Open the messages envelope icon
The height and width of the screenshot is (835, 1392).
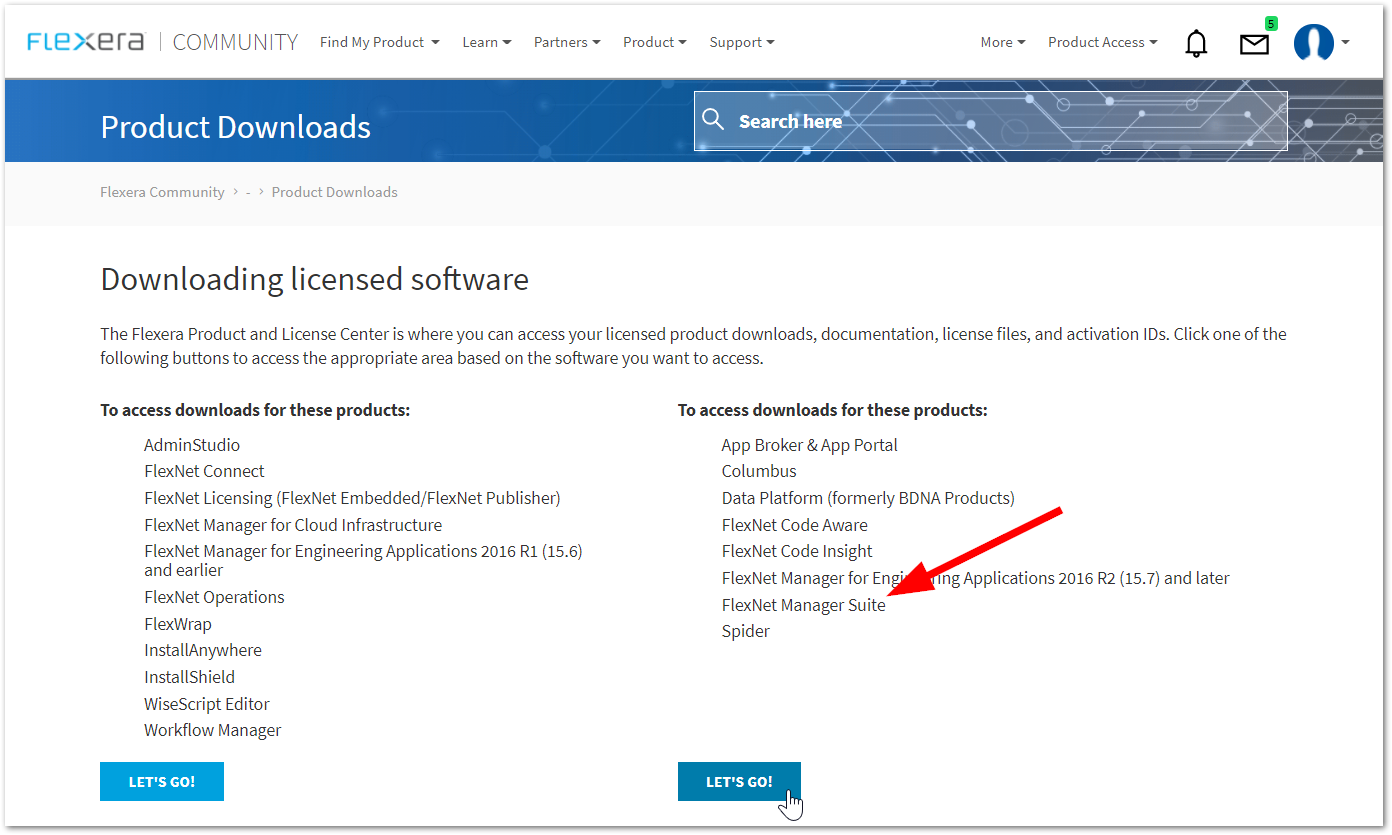click(1254, 44)
